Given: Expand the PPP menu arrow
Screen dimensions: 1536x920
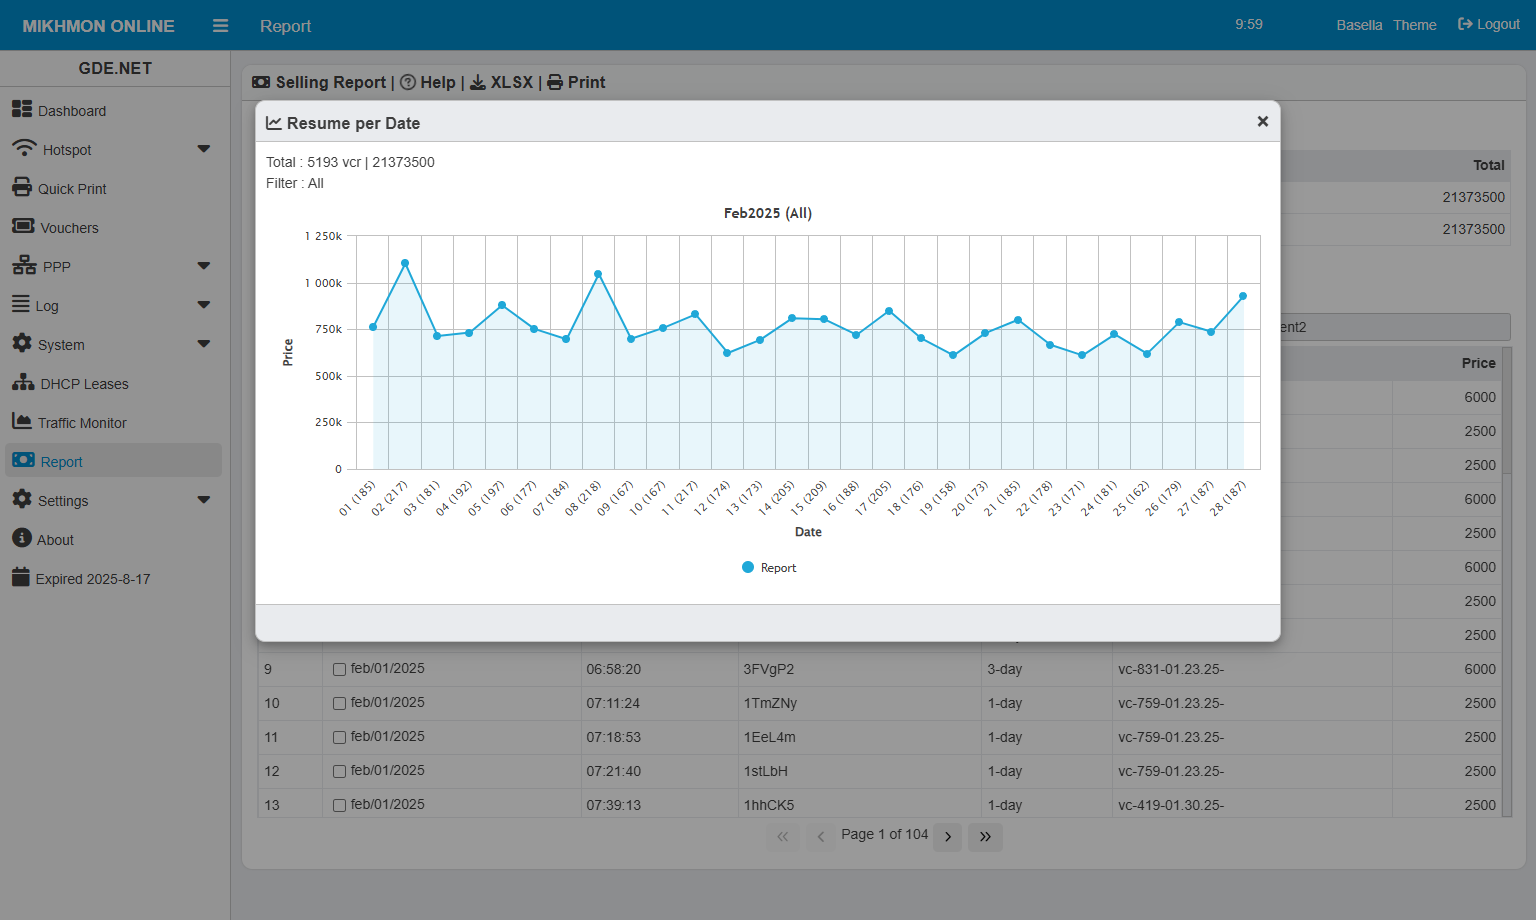Looking at the screenshot, I should pyautogui.click(x=204, y=266).
